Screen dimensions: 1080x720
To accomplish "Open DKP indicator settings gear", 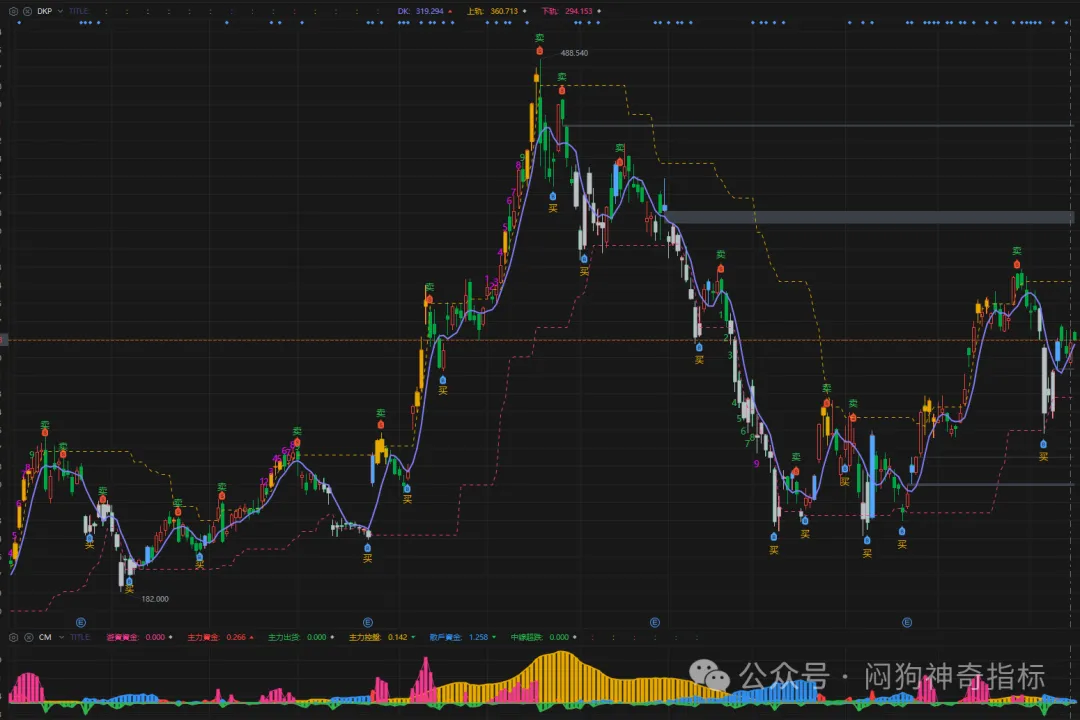I will tap(12, 11).
